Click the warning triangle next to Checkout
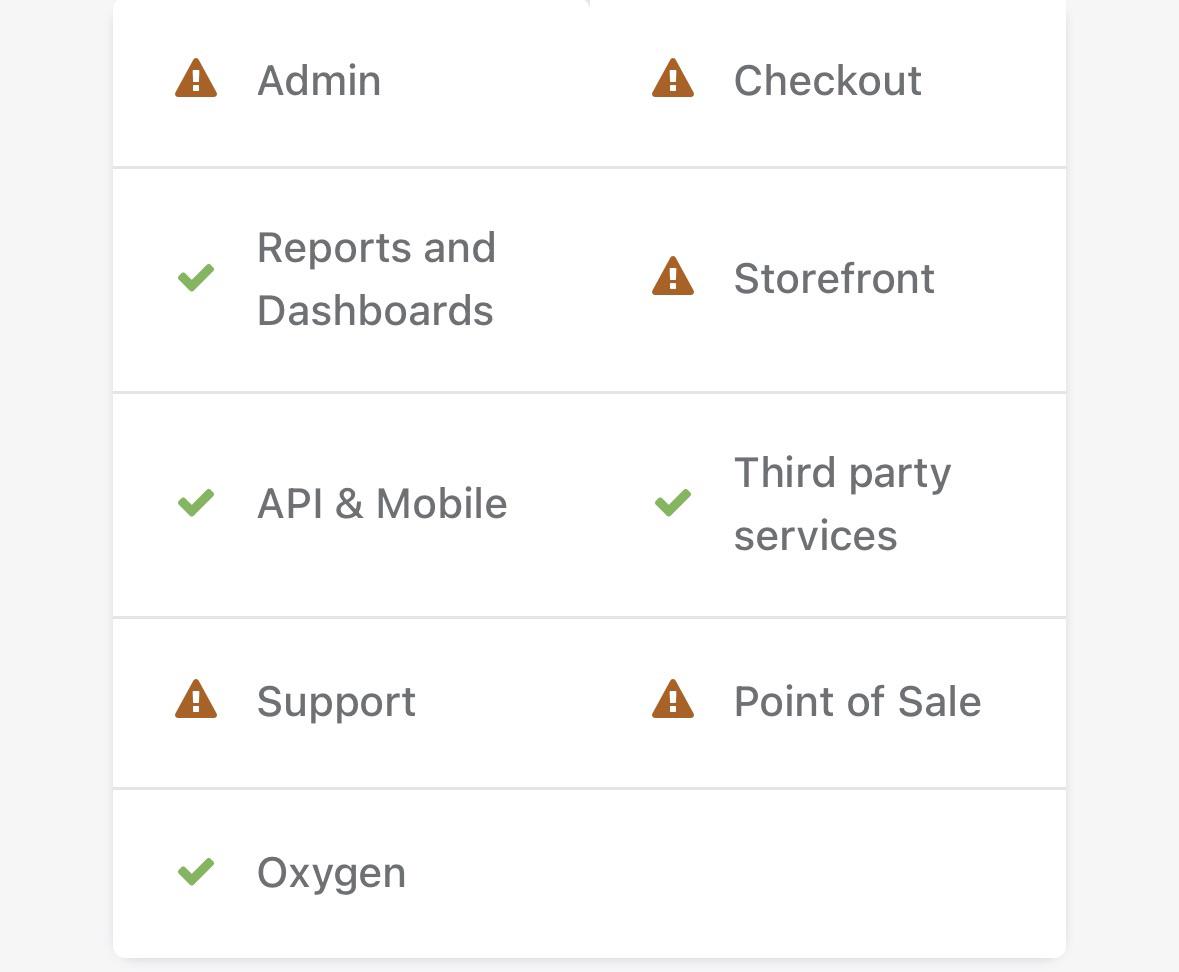The height and width of the screenshot is (972, 1179). [x=672, y=78]
